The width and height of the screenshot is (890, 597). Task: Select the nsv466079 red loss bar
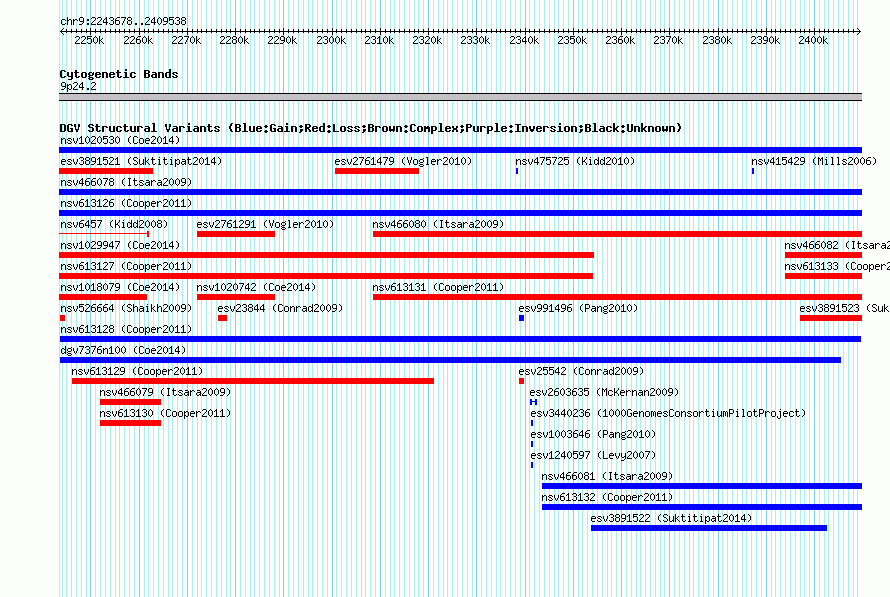(x=131, y=402)
